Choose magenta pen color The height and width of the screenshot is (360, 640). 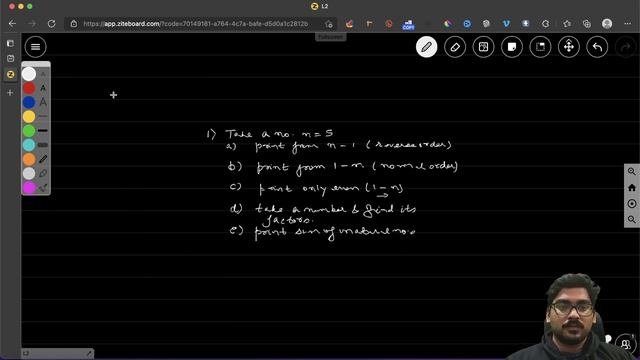click(x=29, y=187)
